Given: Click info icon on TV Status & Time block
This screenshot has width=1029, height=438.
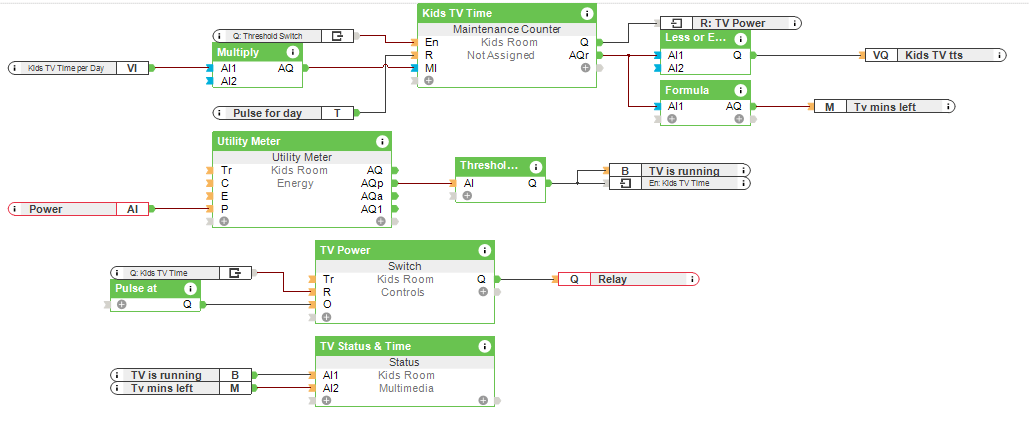Looking at the screenshot, I should click(x=484, y=346).
